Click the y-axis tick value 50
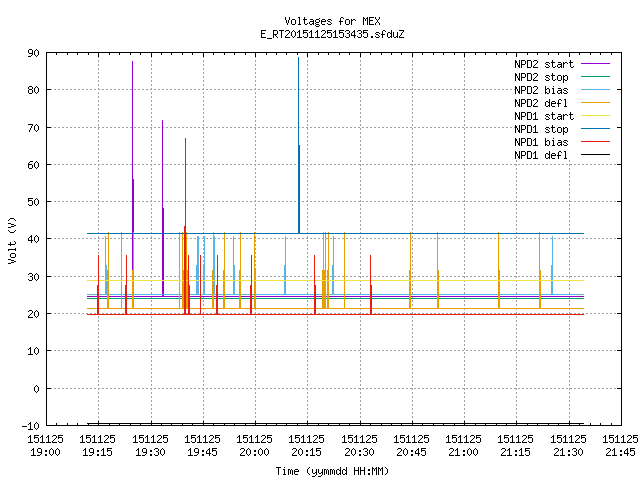Screen dimensions: 640x480 coord(33,202)
